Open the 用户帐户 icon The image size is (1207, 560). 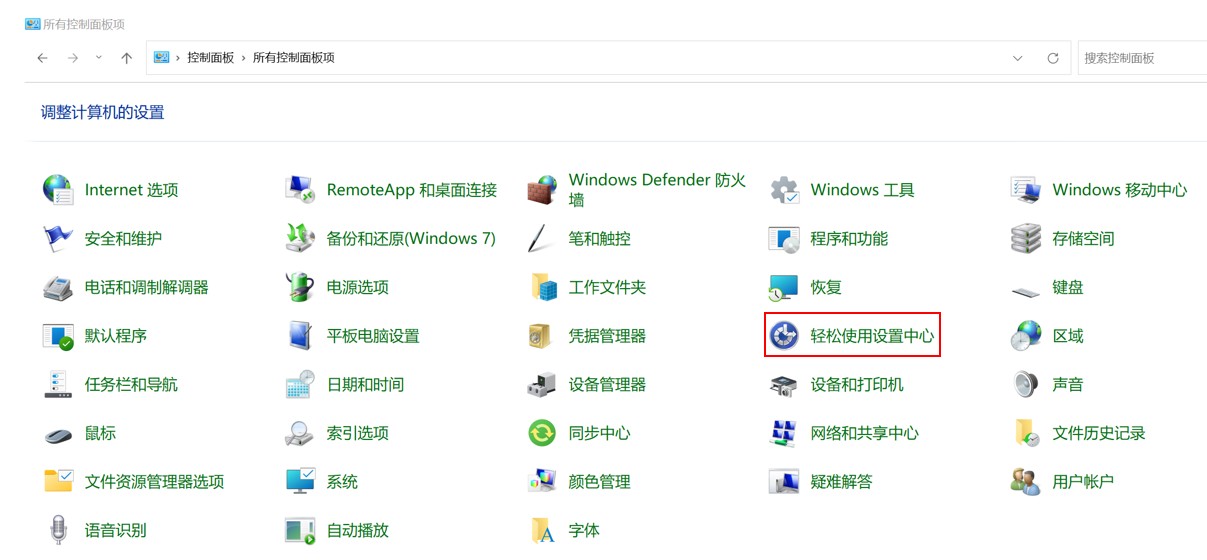(1026, 481)
